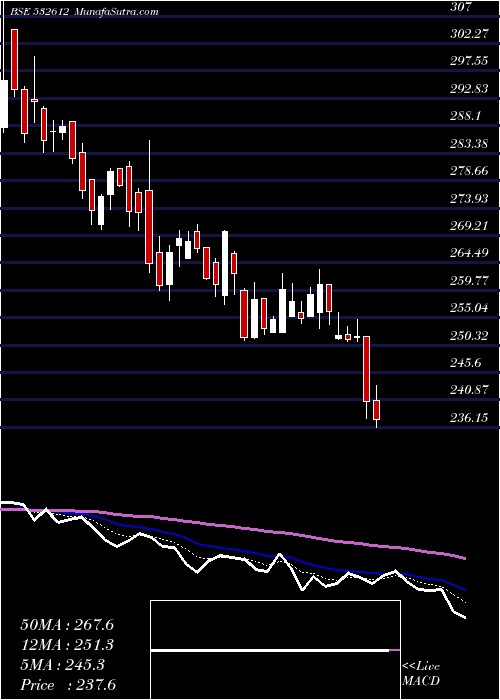500x700 pixels.
Task: Click the 302.27 price axis label
Action: click(x=470, y=33)
